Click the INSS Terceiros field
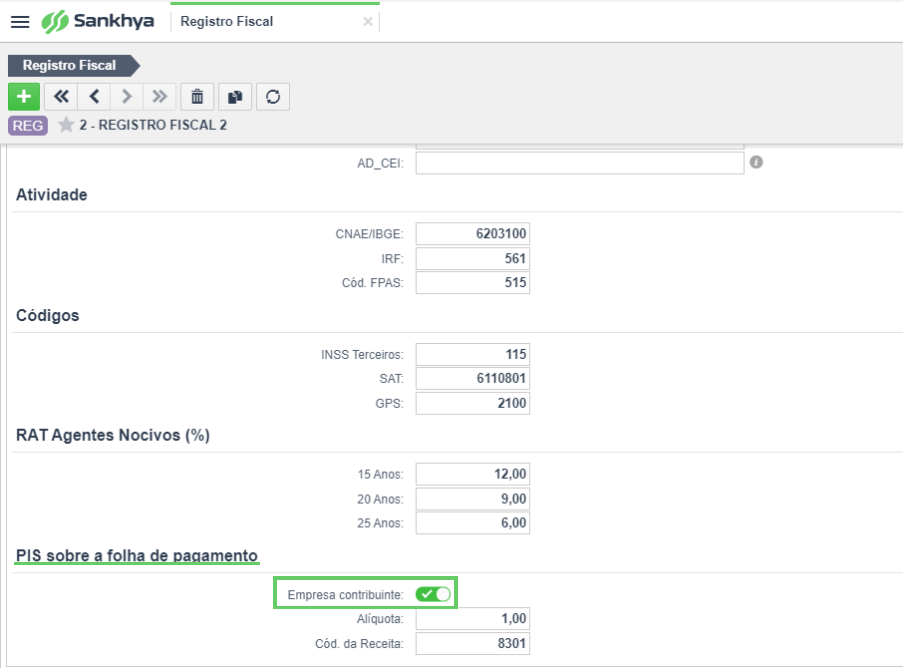This screenshot has height=668, width=903. [472, 355]
